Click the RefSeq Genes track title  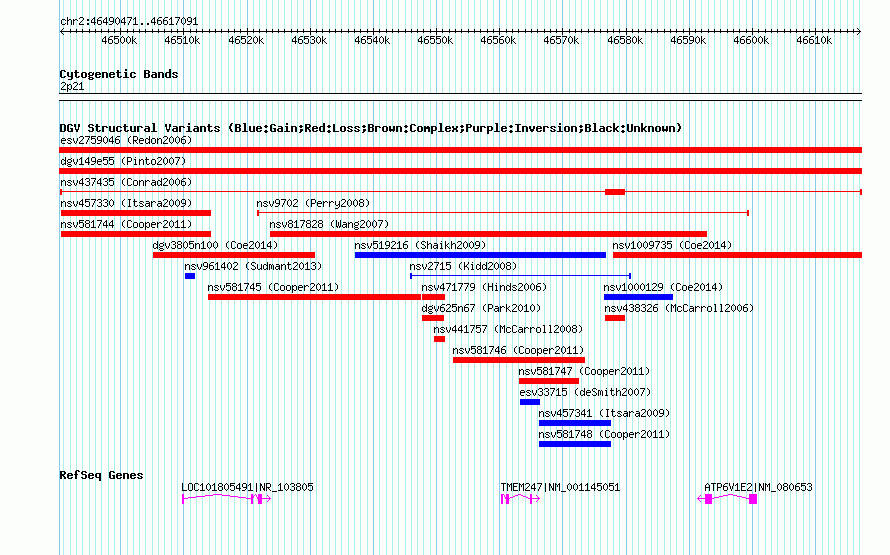click(101, 476)
